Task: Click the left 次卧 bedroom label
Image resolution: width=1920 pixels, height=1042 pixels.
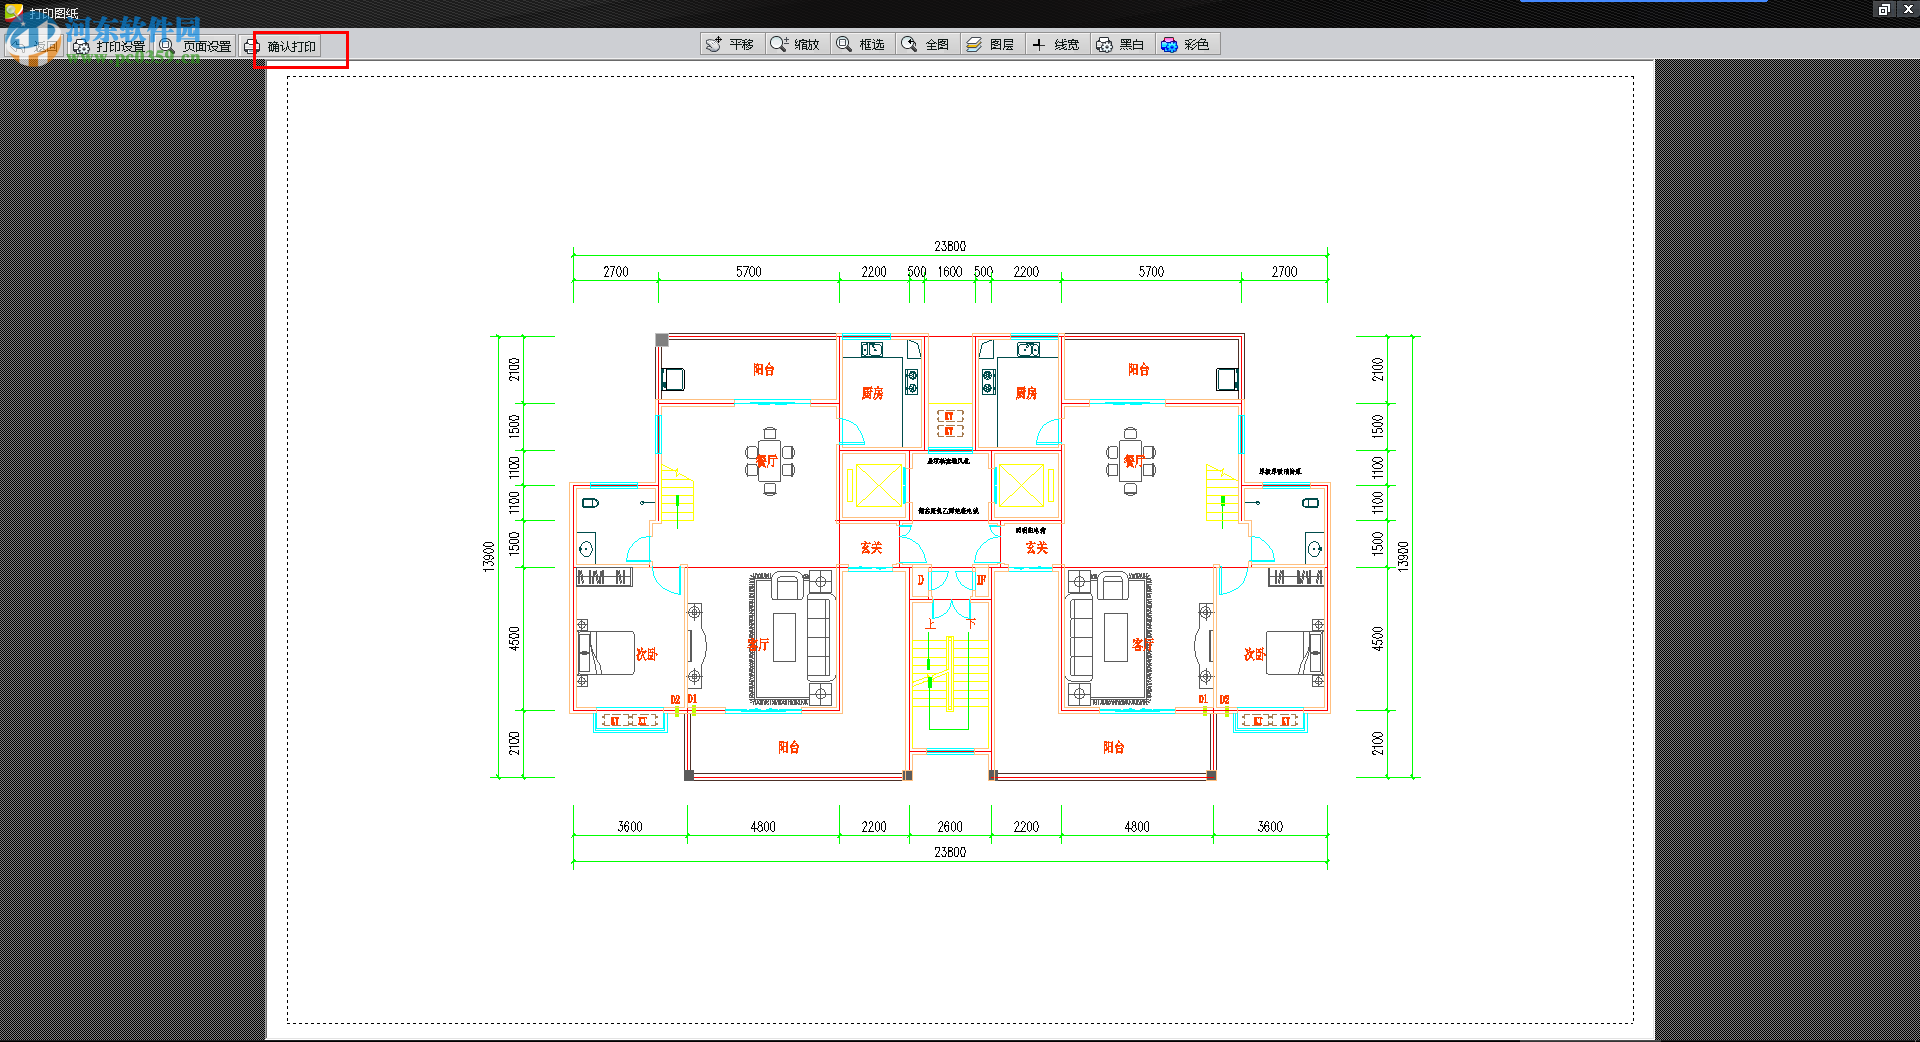Action: coord(647,654)
